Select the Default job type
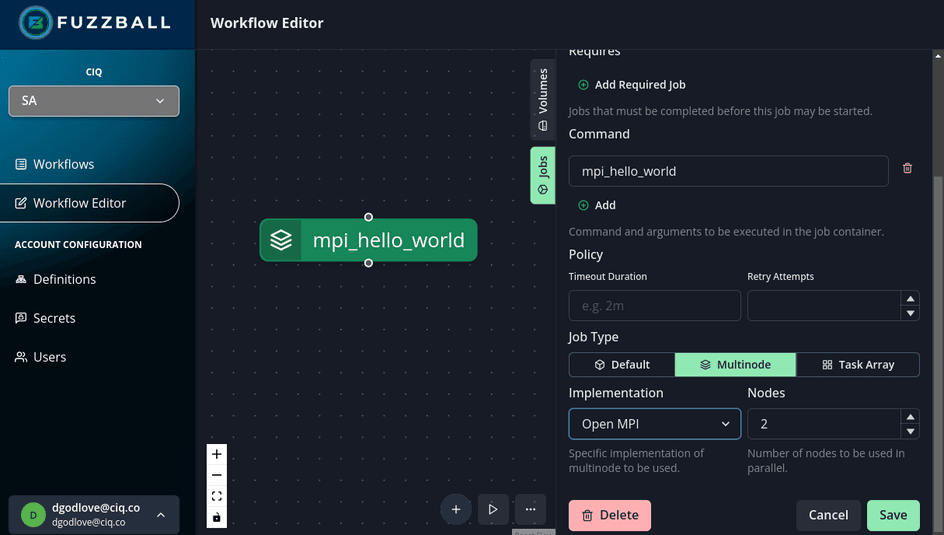The height and width of the screenshot is (535, 944). click(x=622, y=365)
